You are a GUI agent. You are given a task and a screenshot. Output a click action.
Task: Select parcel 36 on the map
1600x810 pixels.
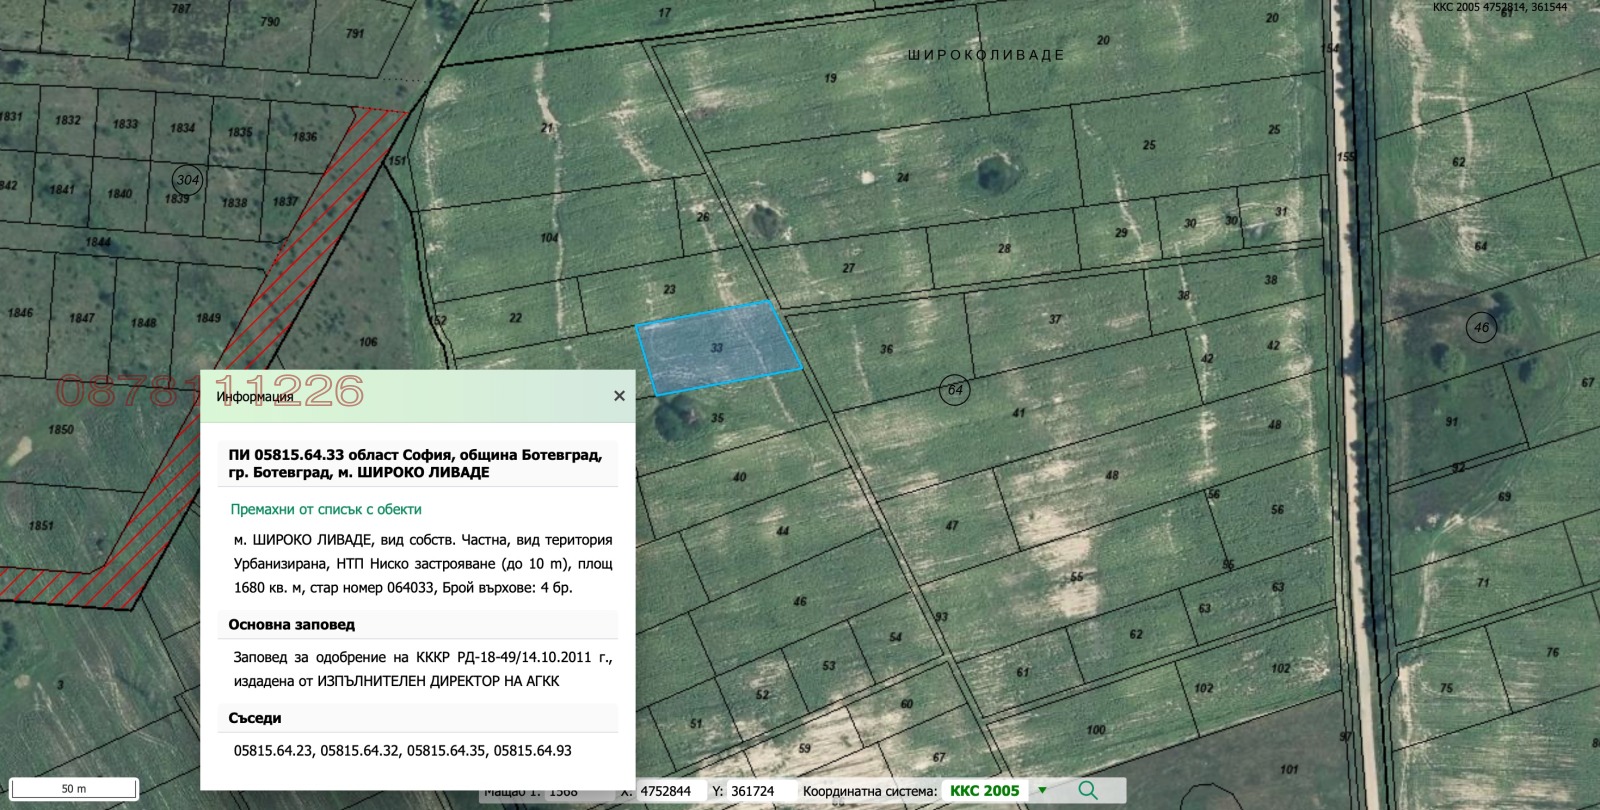(x=886, y=349)
